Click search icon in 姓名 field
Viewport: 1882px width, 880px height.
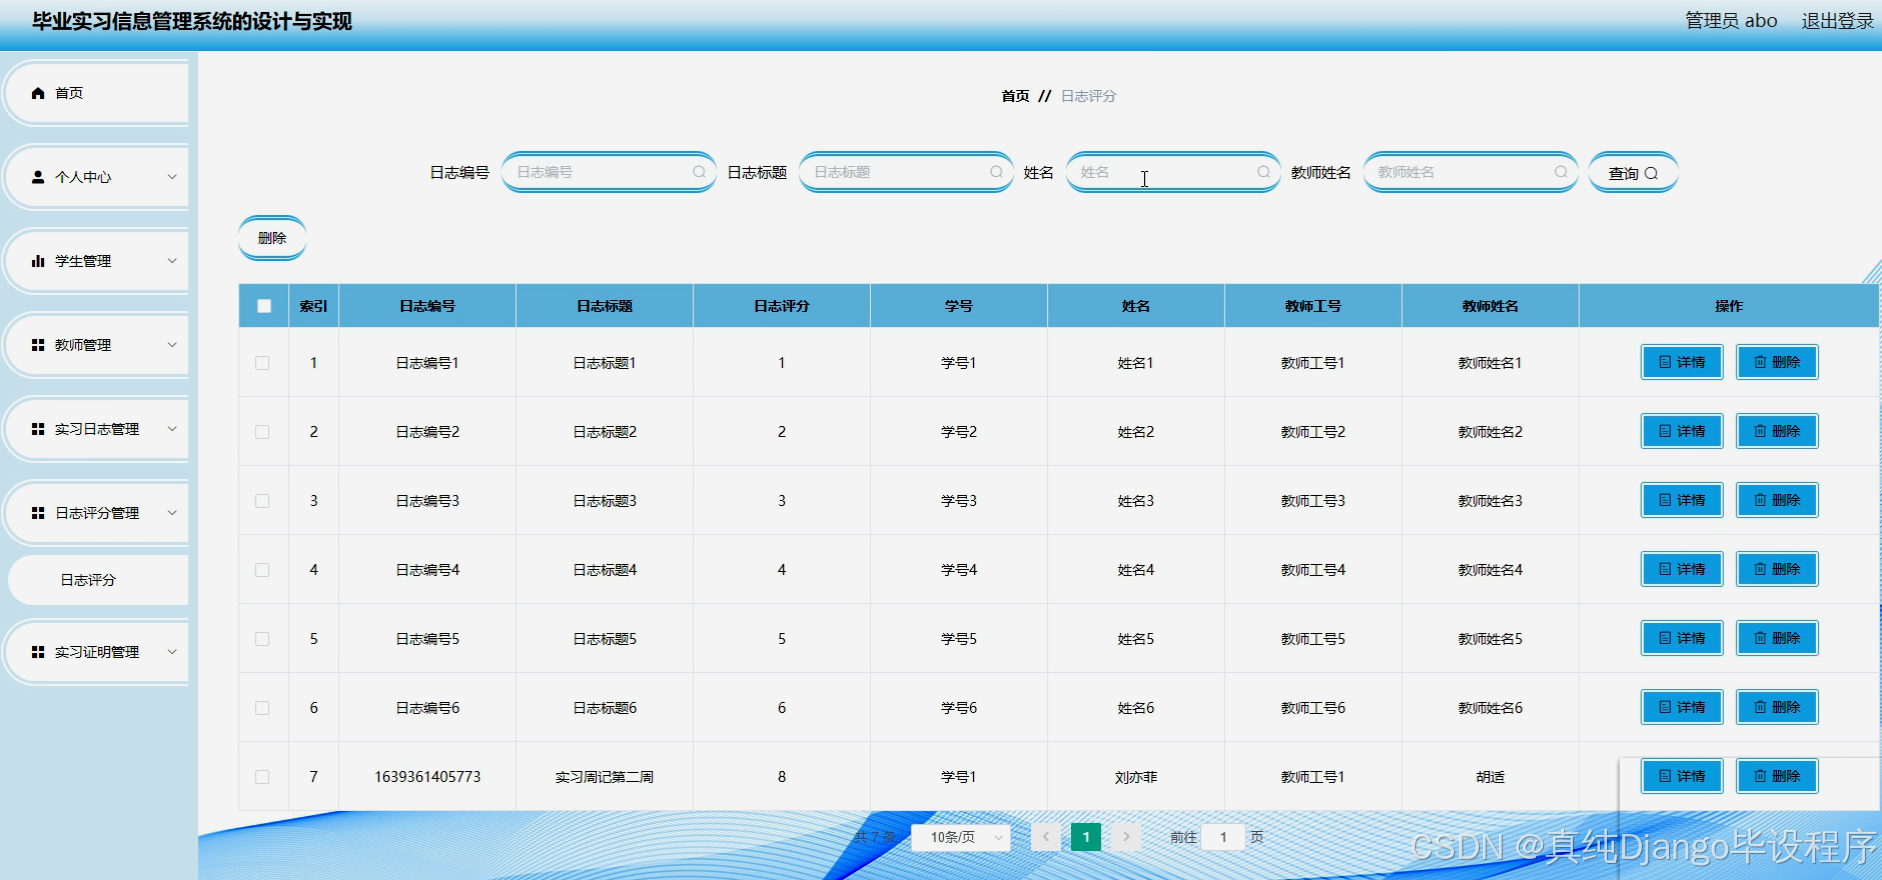(1264, 172)
